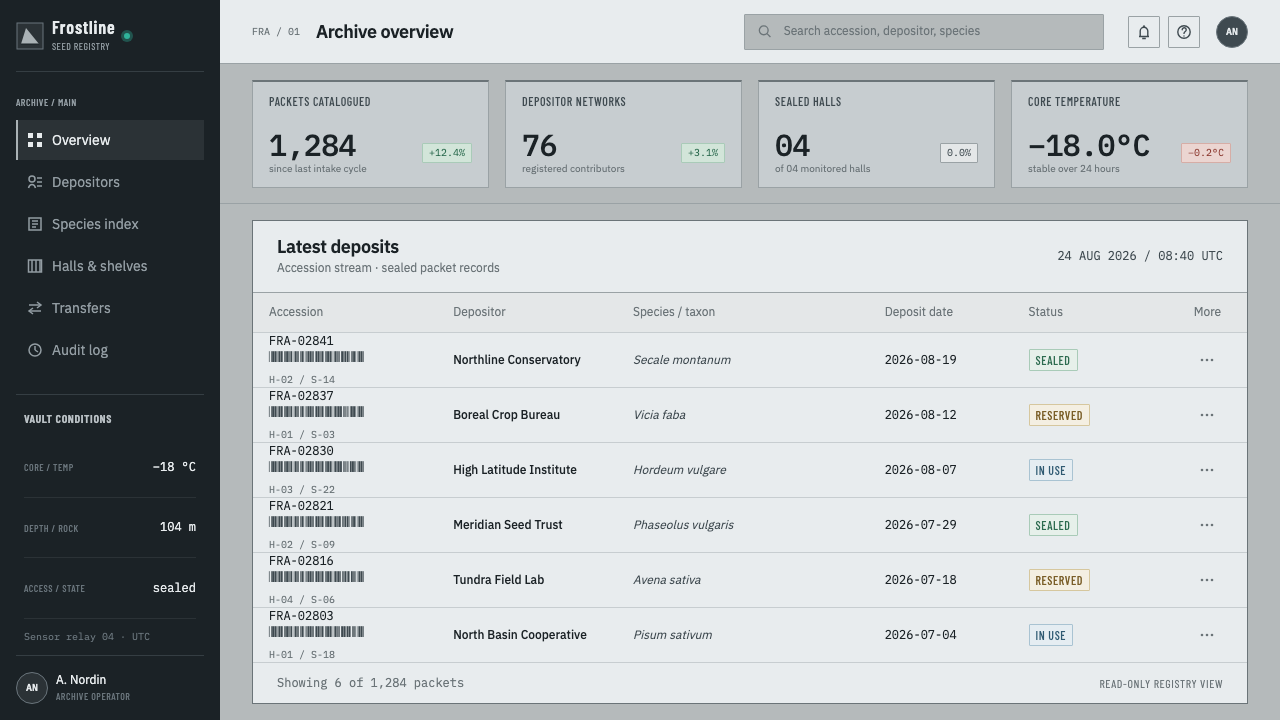Click the Halls & shelves icon
1280x720 pixels.
click(x=35, y=266)
